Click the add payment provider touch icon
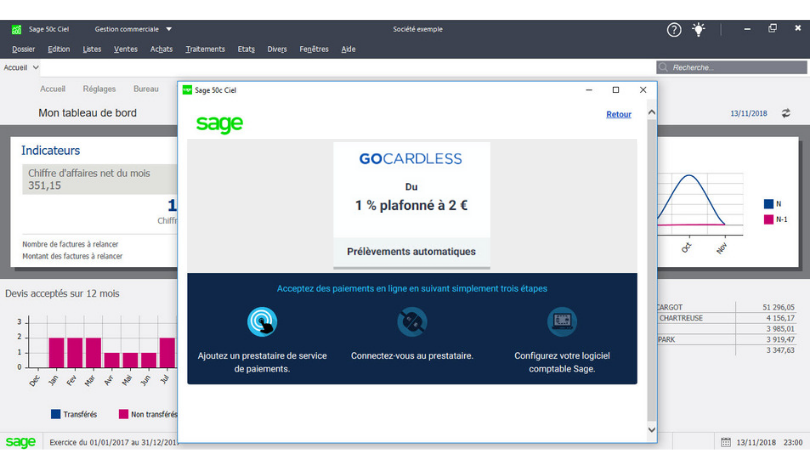810x450 pixels. pyautogui.click(x=262, y=321)
